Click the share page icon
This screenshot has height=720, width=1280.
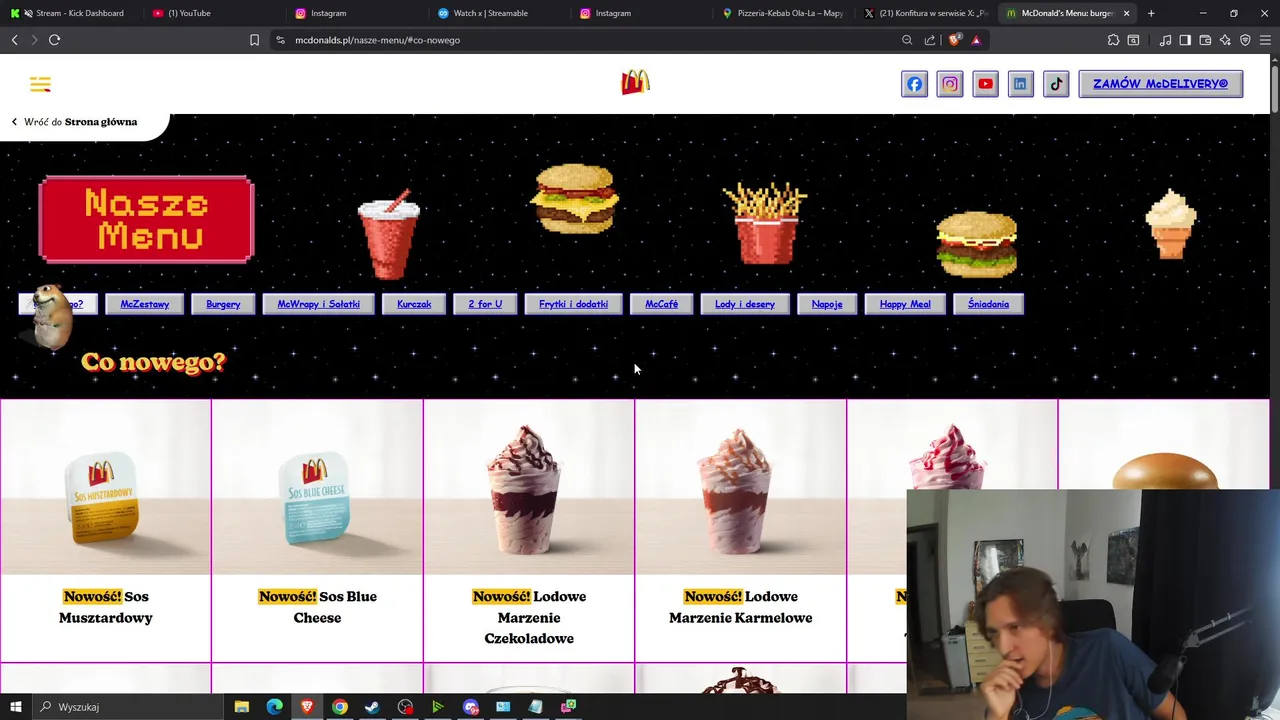tap(930, 40)
